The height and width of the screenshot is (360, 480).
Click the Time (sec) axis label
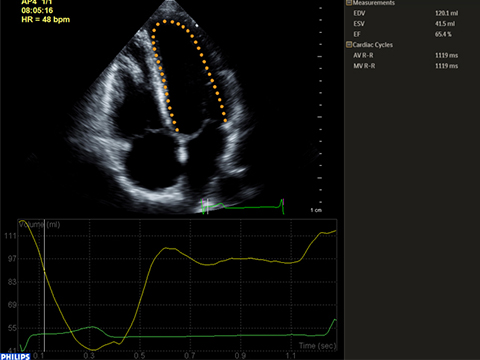pos(317,346)
